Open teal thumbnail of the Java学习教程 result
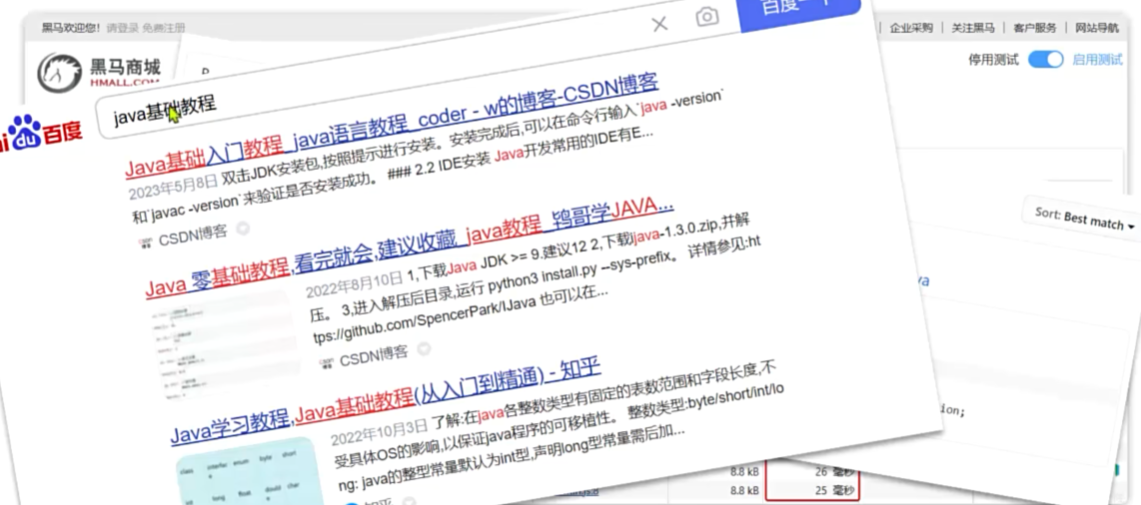Viewport: 1141px width, 505px height. tap(251, 472)
